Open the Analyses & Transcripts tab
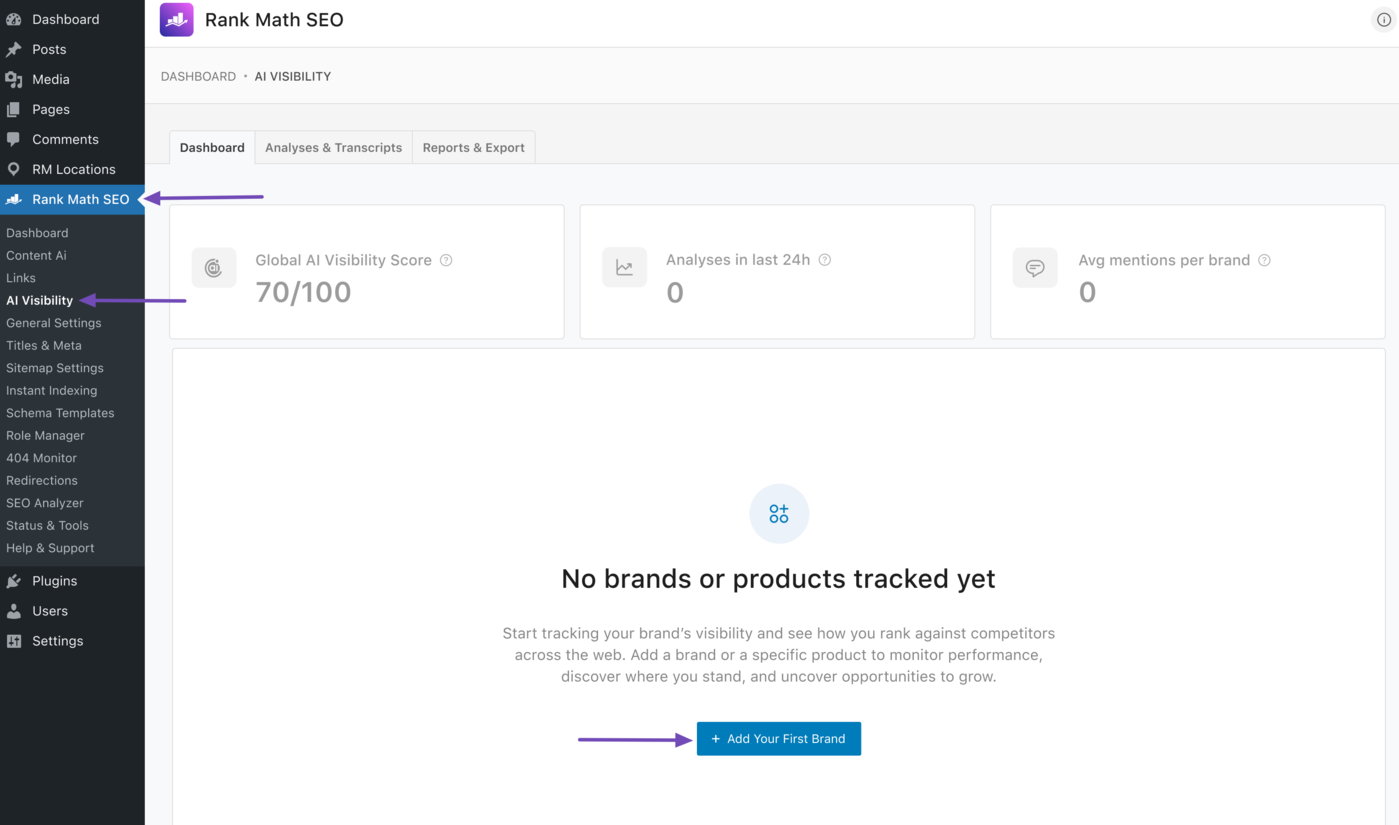 pos(333,147)
